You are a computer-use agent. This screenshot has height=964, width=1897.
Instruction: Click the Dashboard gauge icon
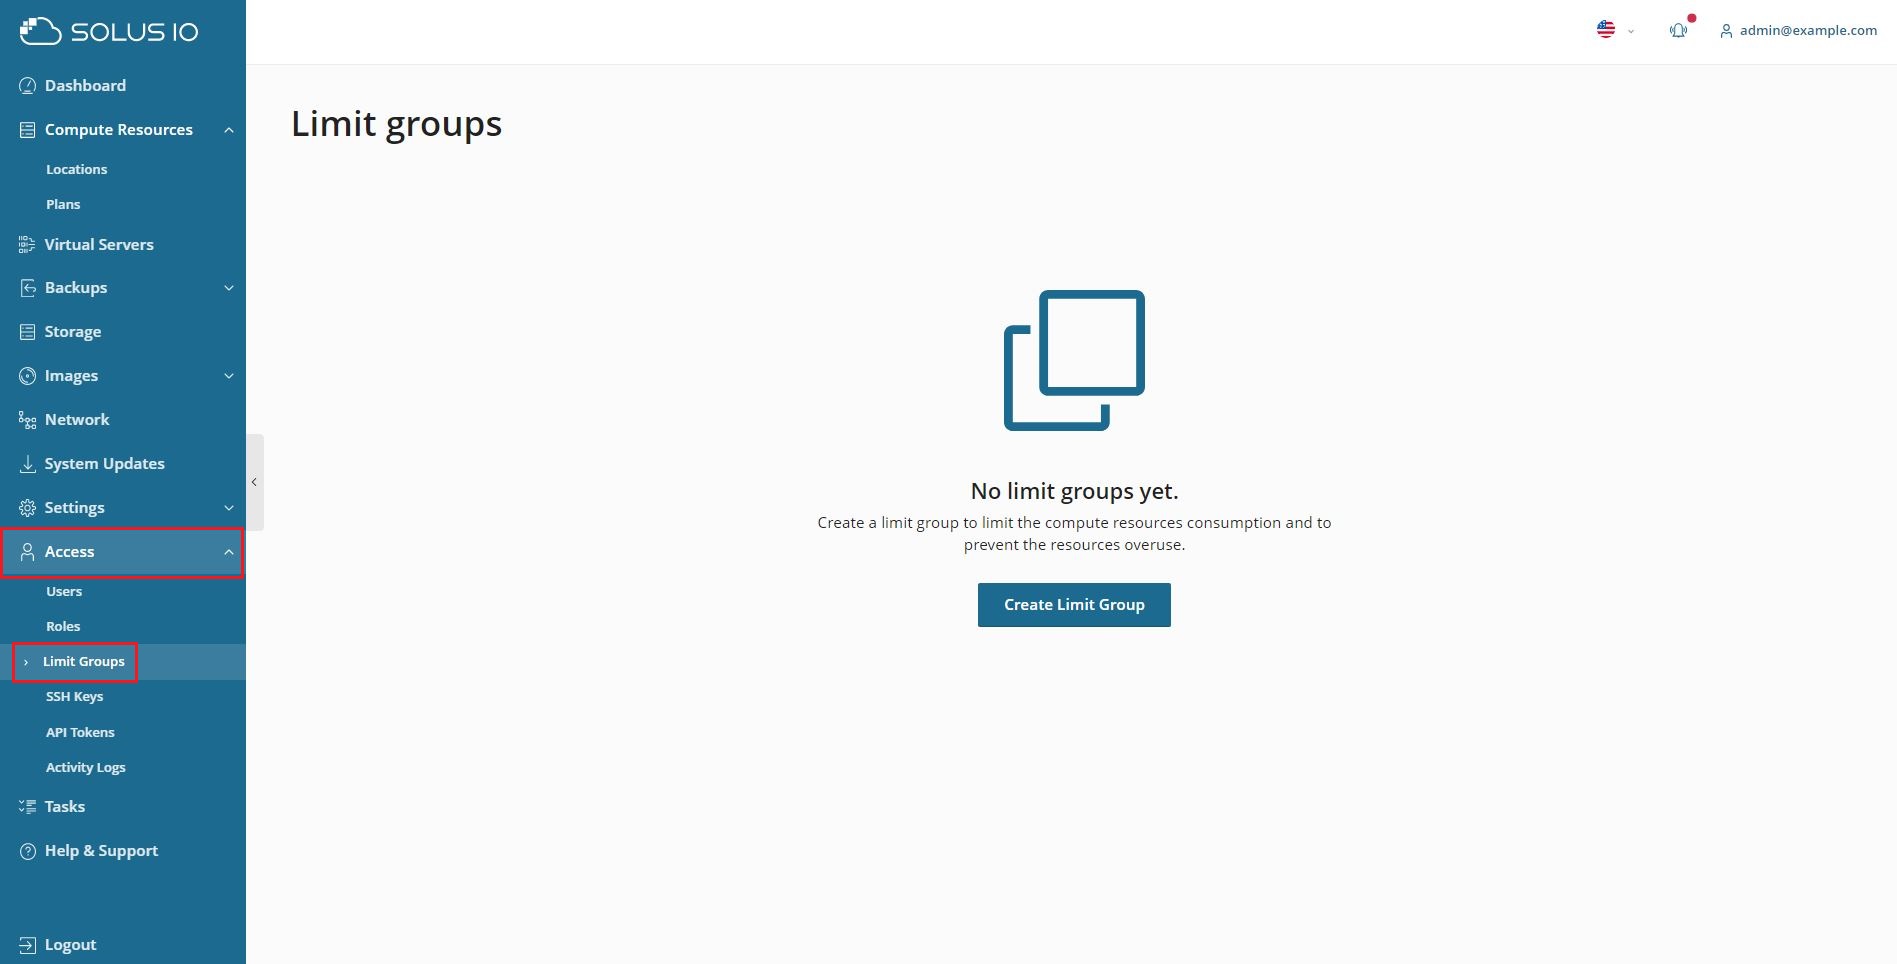pyautogui.click(x=28, y=86)
